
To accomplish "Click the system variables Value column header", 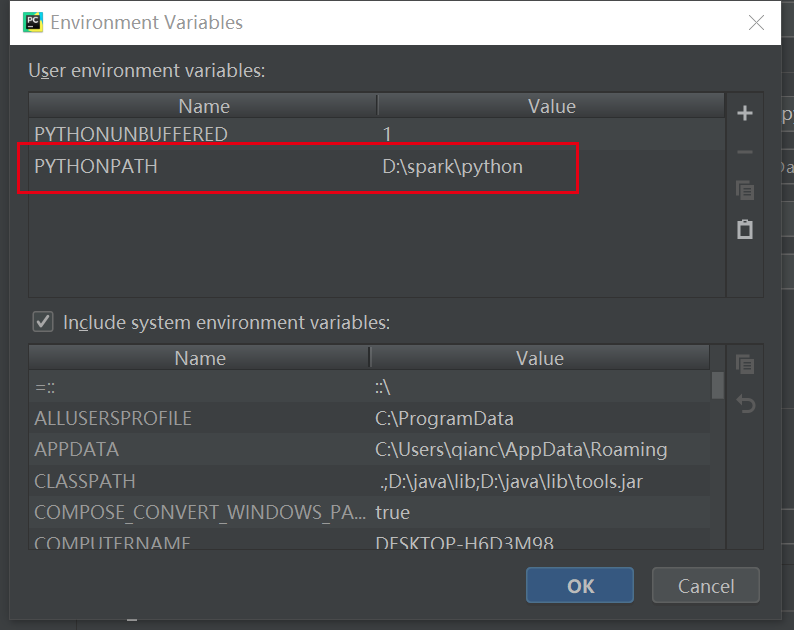I will click(x=540, y=358).
